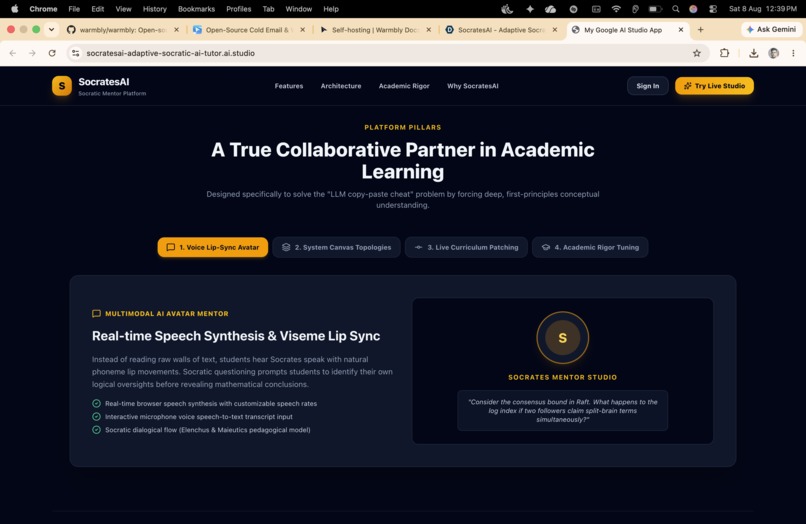Select Live Curriculum Patching tab

466,247
